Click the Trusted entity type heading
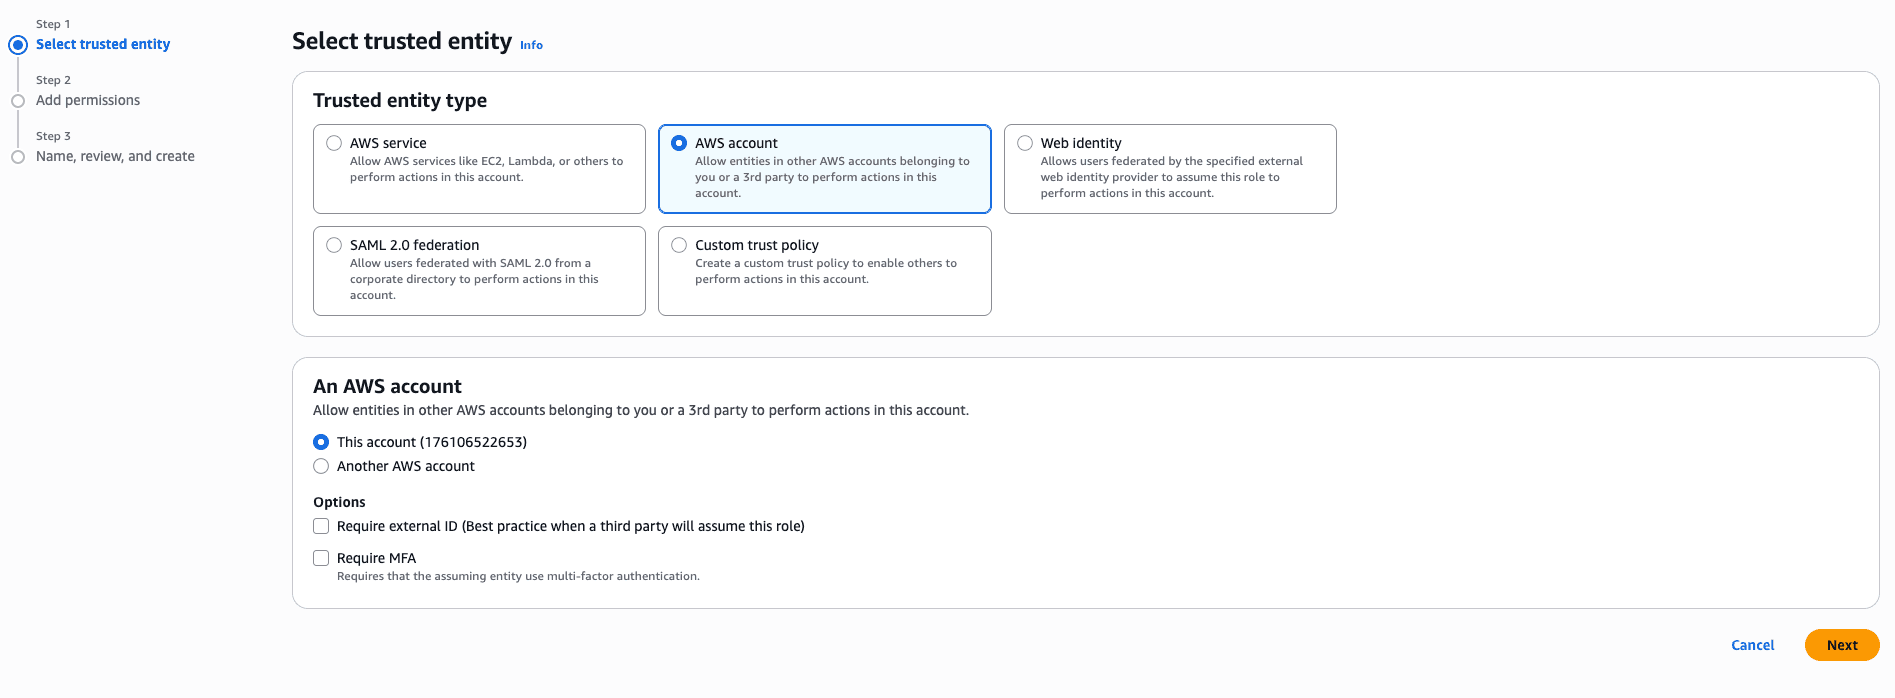The image size is (1895, 698). [400, 100]
